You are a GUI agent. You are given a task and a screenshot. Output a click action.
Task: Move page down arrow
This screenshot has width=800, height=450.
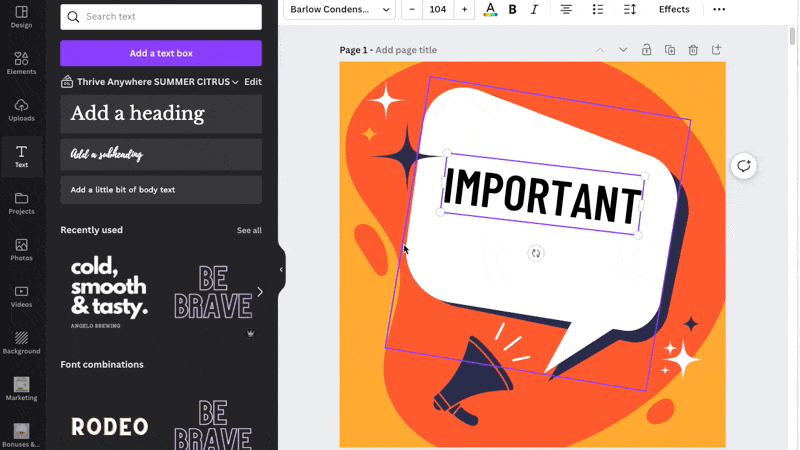pyautogui.click(x=623, y=50)
